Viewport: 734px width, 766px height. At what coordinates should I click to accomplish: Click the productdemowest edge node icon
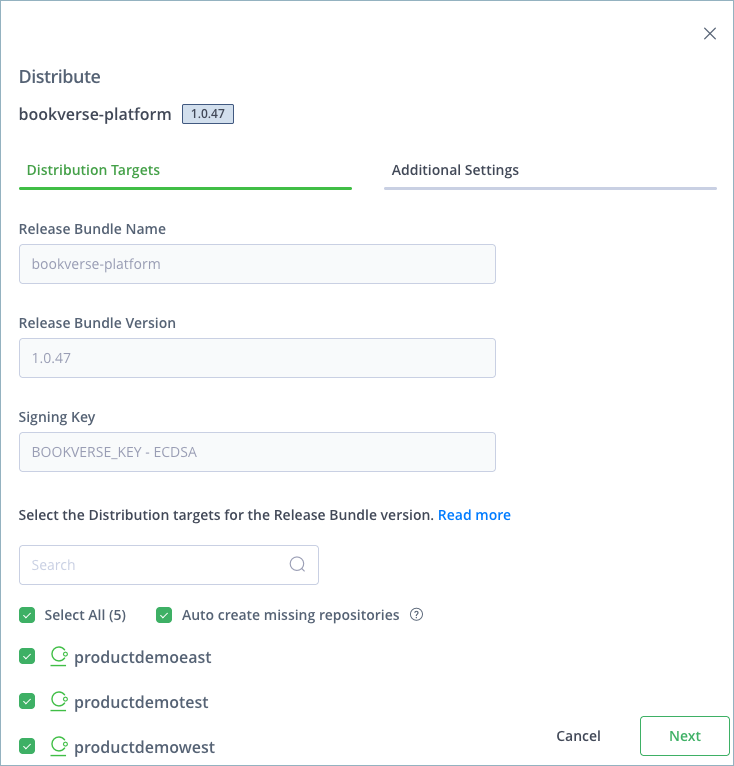[59, 746]
